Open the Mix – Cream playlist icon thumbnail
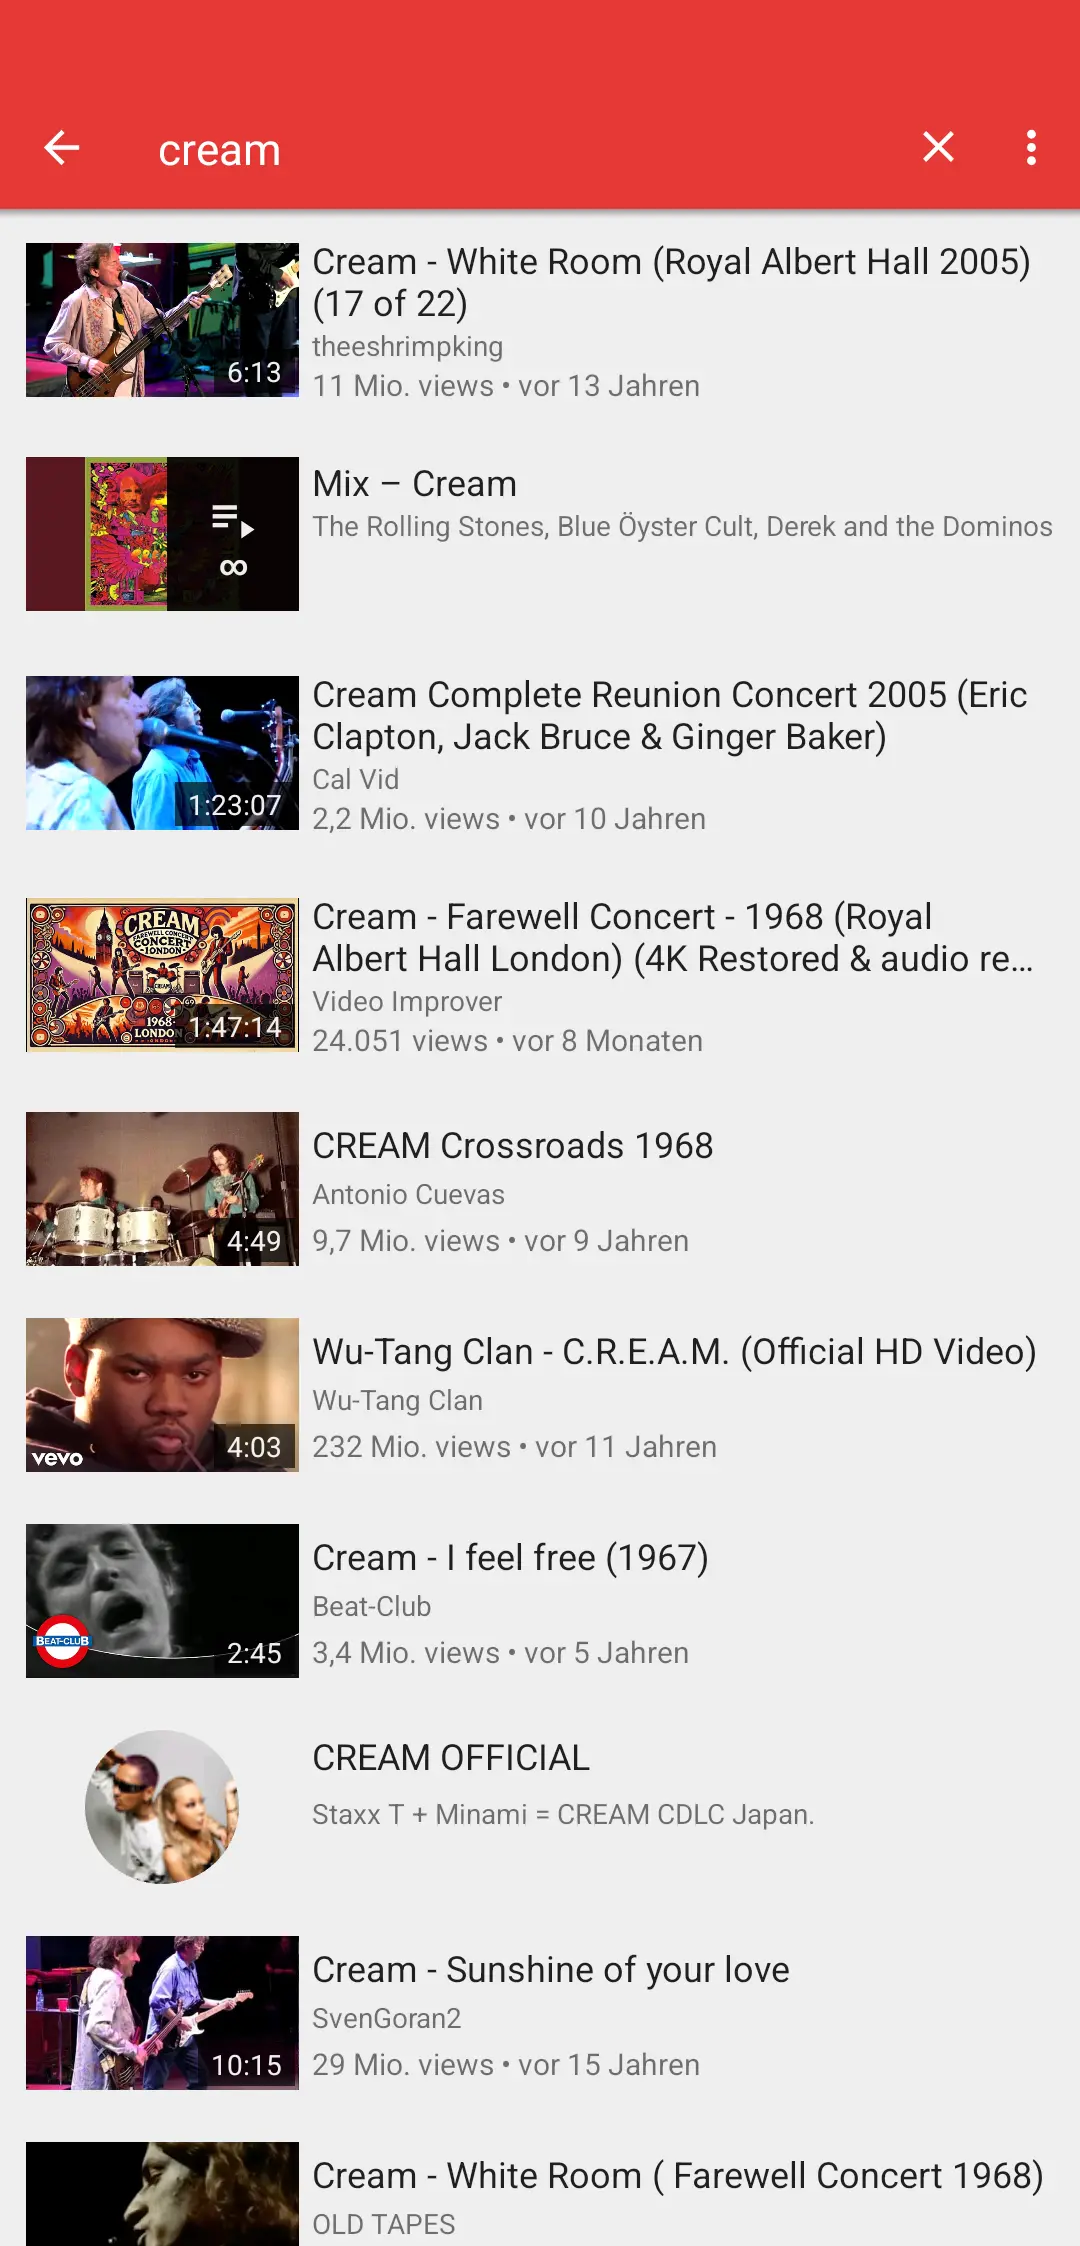Screen dimensions: 1080x2246 [162, 534]
